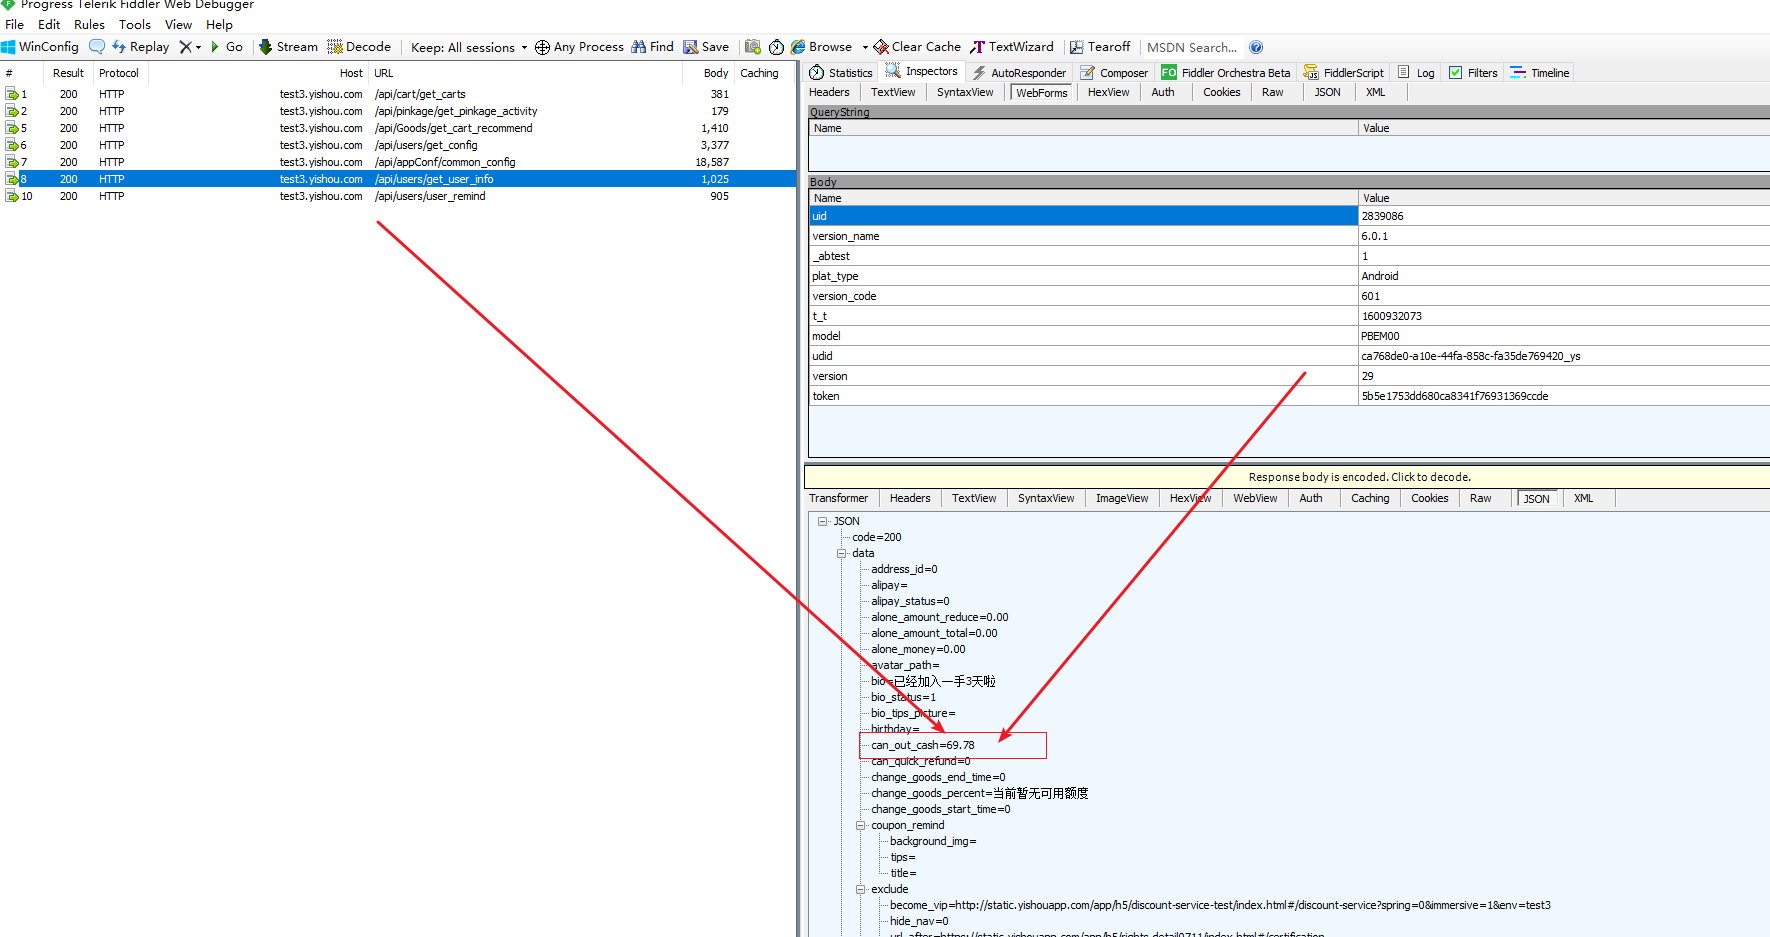Viewport: 1770px width, 937px height.
Task: Click the blue help question icon
Action: [1256, 47]
